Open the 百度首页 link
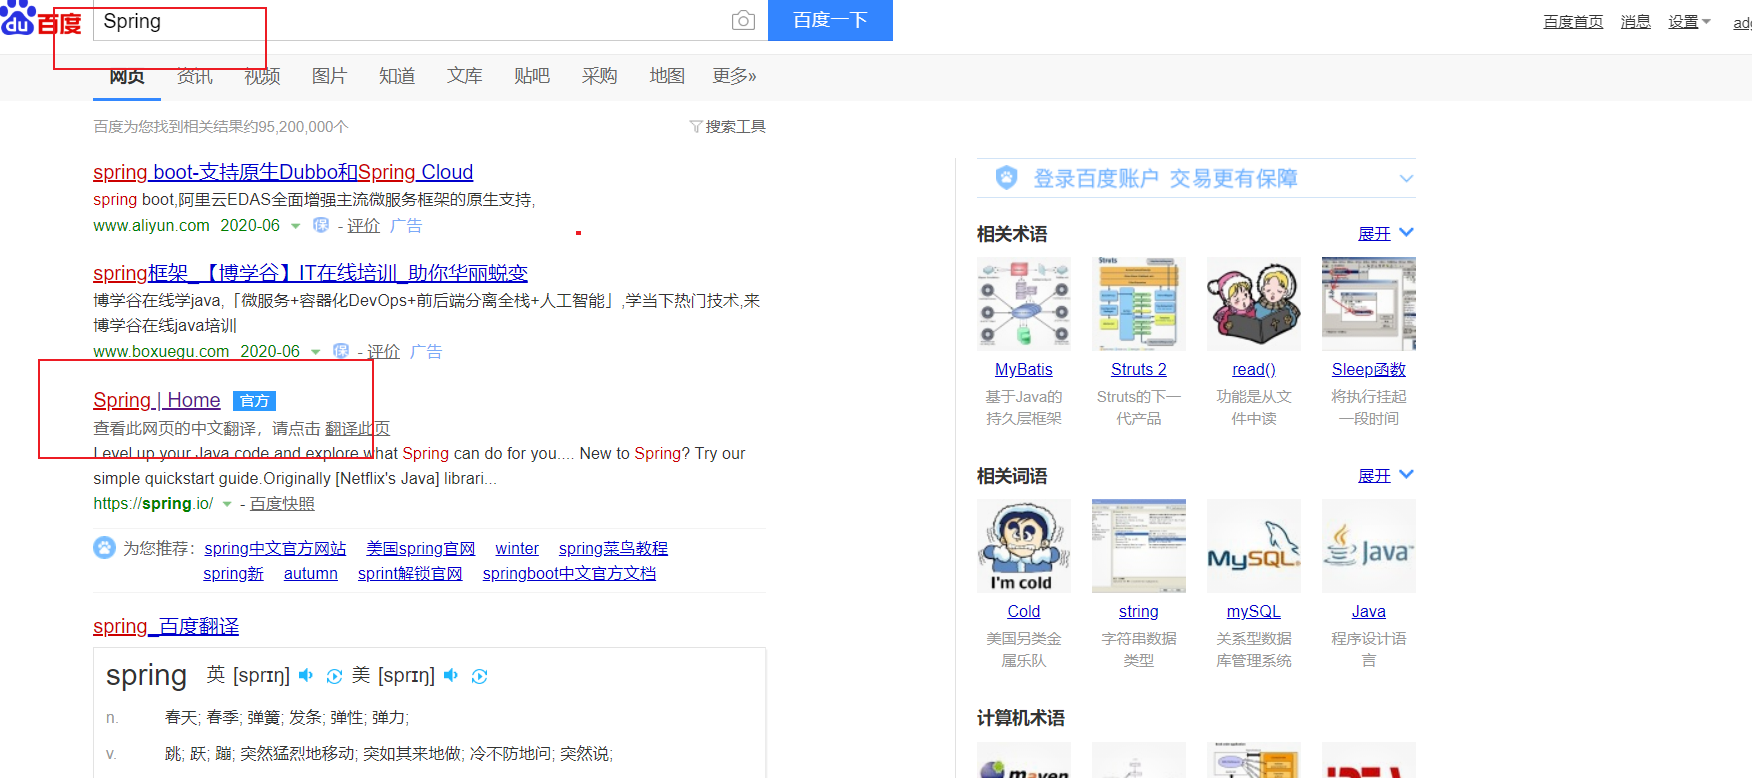 point(1573,22)
